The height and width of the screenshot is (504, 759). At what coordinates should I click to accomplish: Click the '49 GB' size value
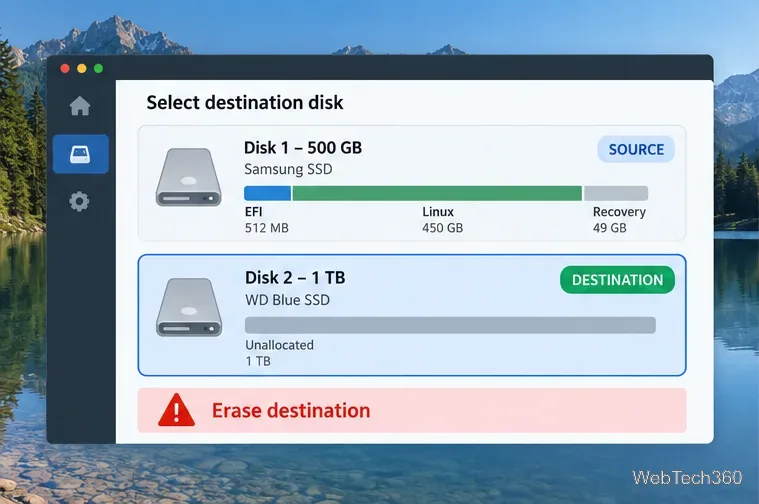coord(609,228)
